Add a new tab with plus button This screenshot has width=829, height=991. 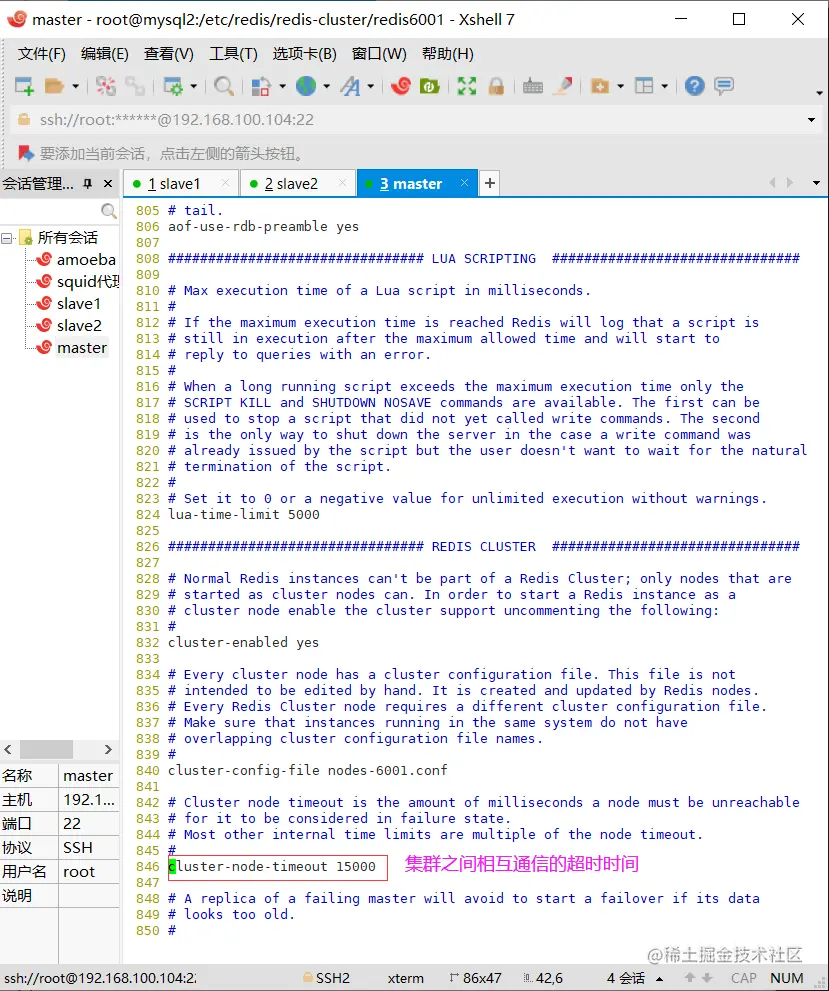[x=490, y=183]
